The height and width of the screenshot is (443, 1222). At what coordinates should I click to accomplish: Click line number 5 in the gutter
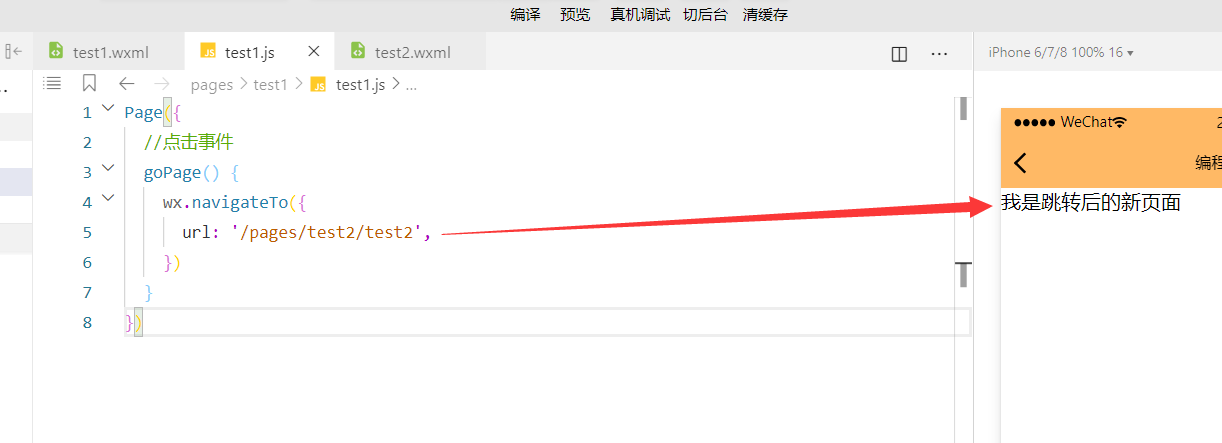tap(87, 232)
